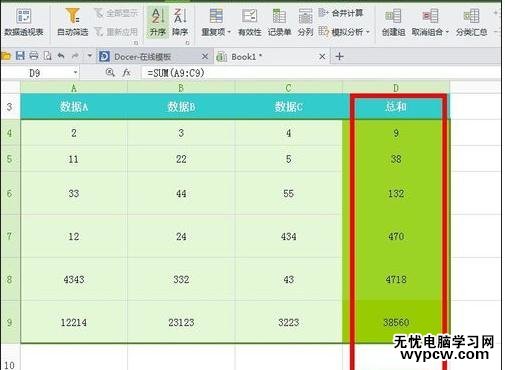Expand the 取消组合 dropdown arrow

click(x=447, y=32)
